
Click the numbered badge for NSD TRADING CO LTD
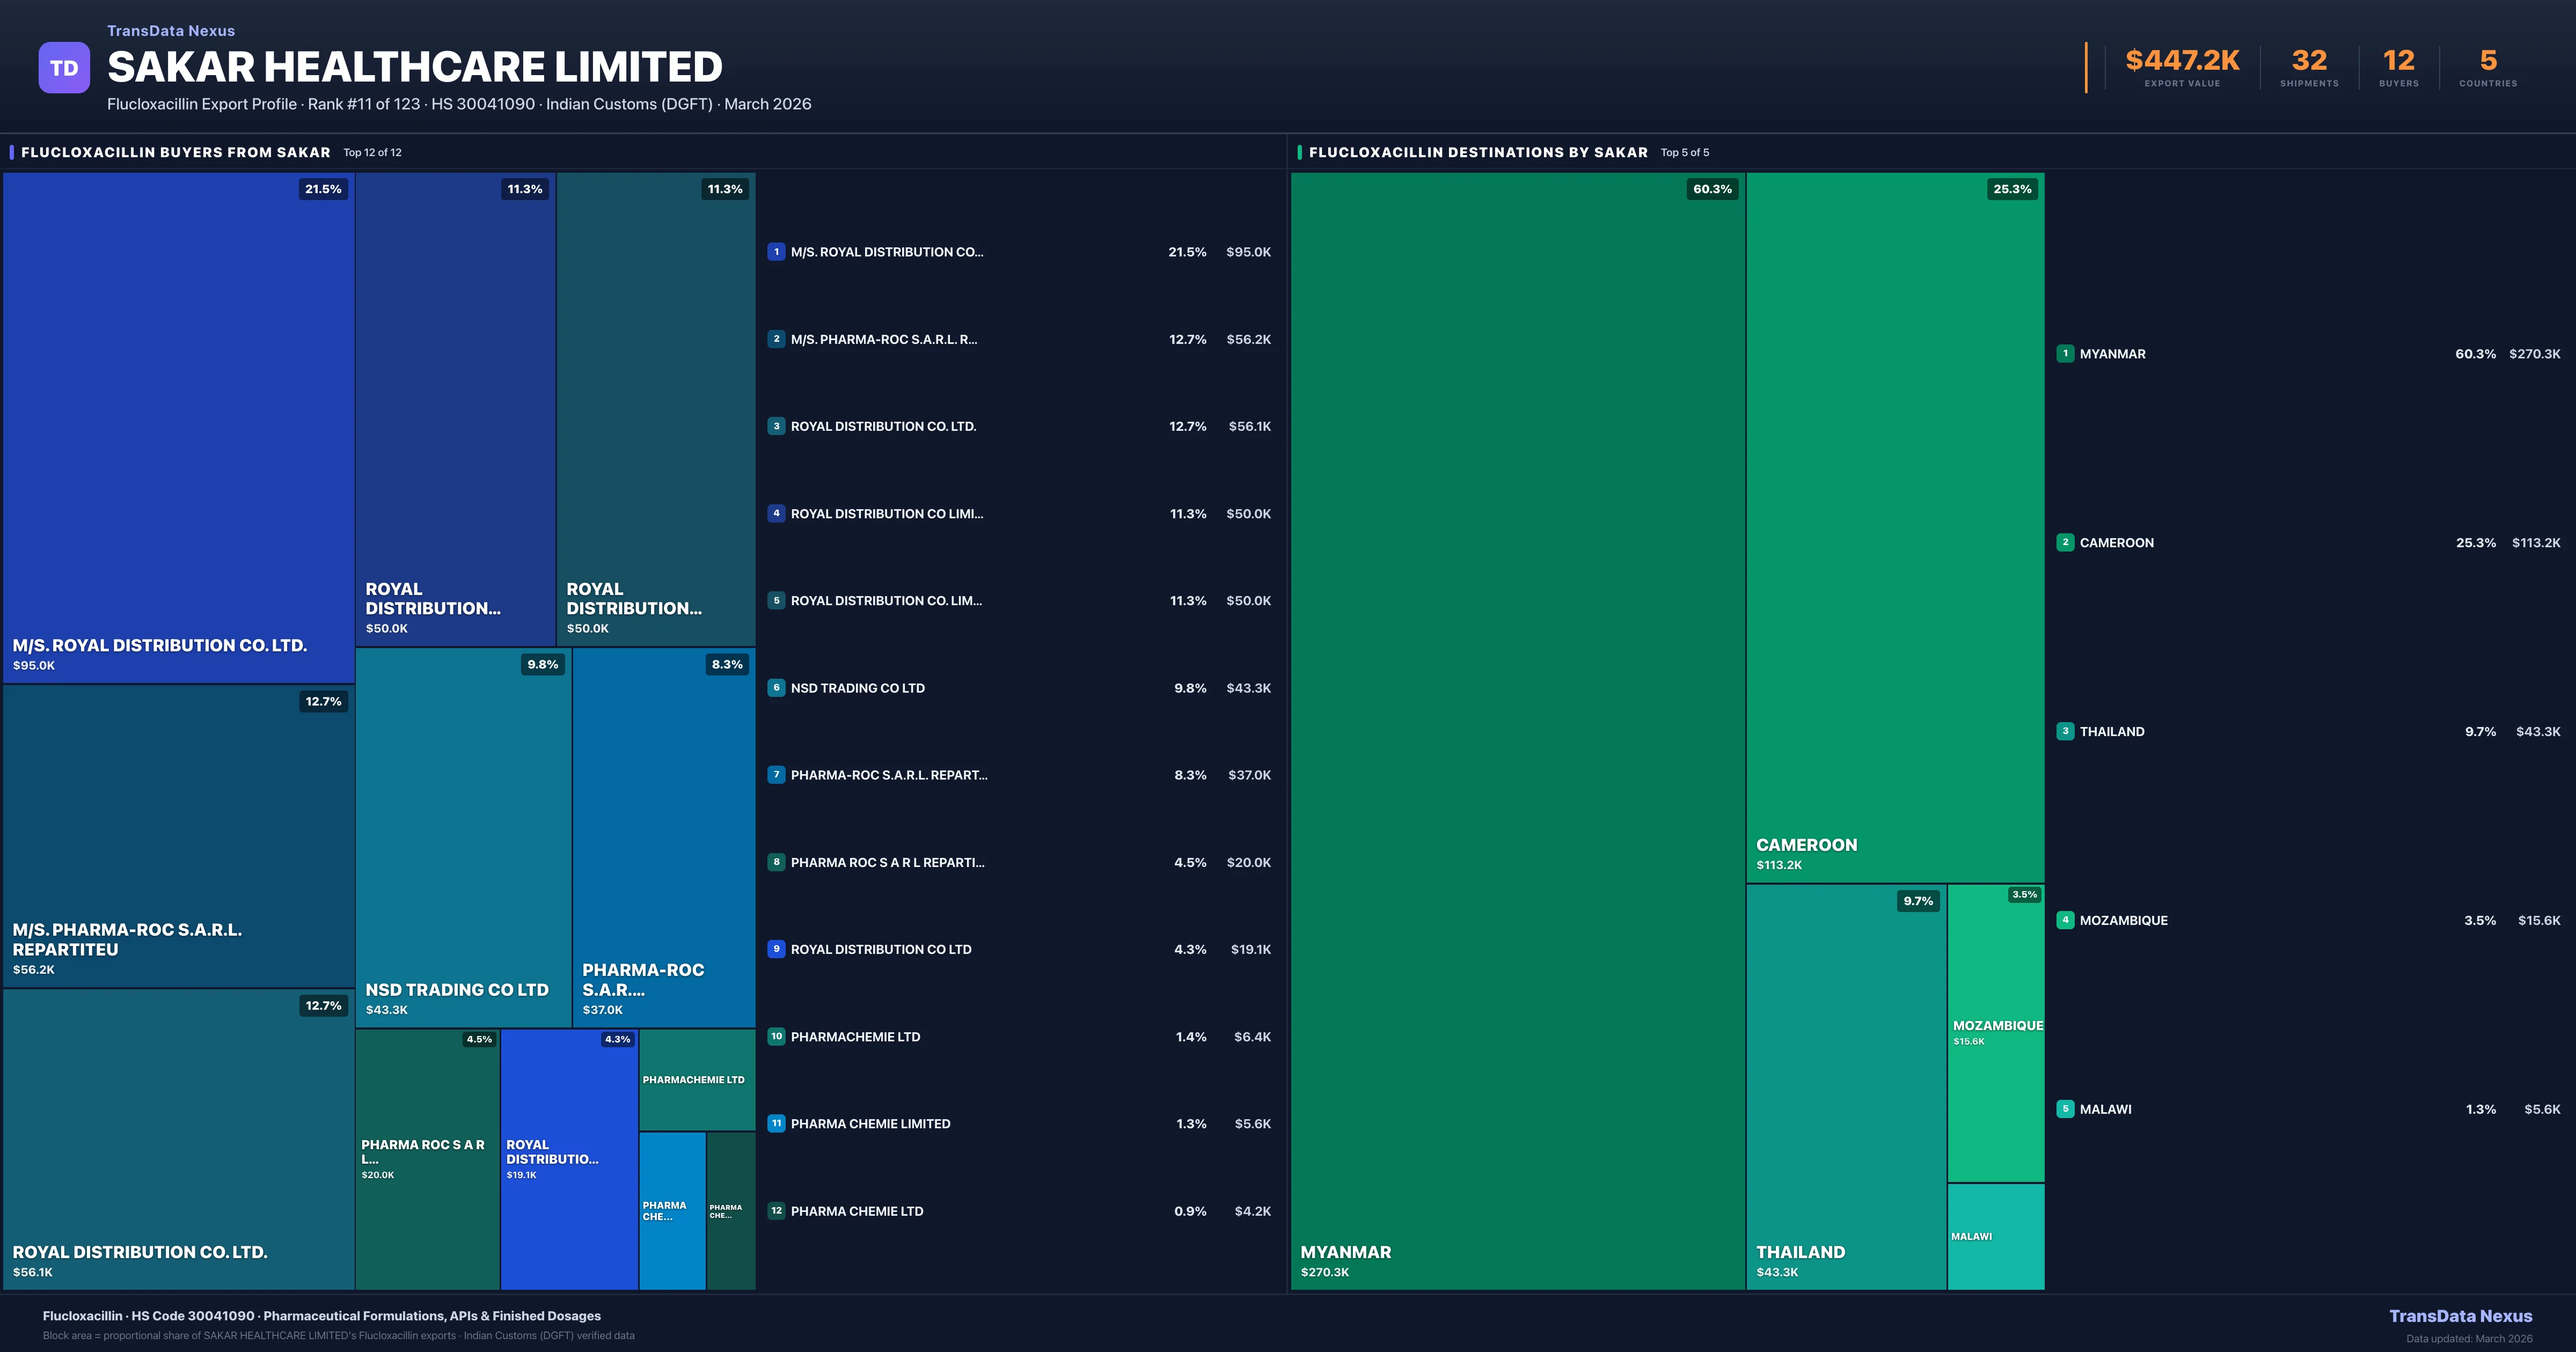(776, 688)
